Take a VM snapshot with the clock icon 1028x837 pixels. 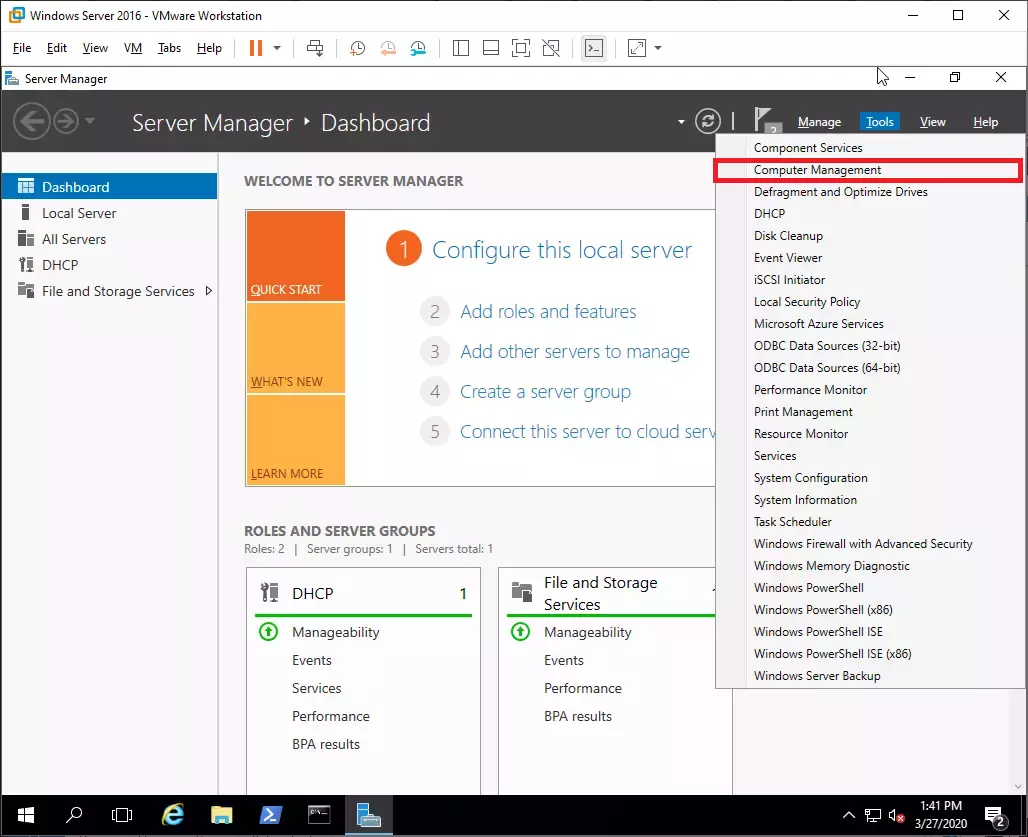(x=357, y=48)
